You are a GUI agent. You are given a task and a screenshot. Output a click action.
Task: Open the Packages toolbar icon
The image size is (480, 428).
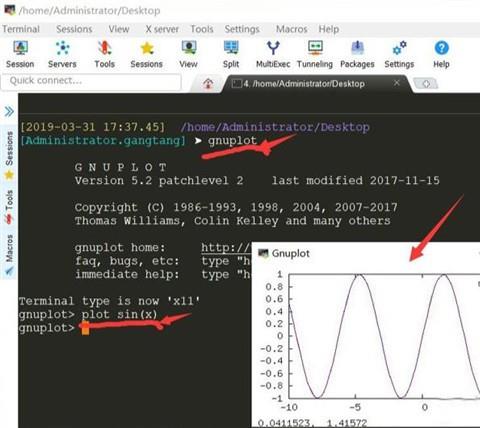click(x=357, y=54)
